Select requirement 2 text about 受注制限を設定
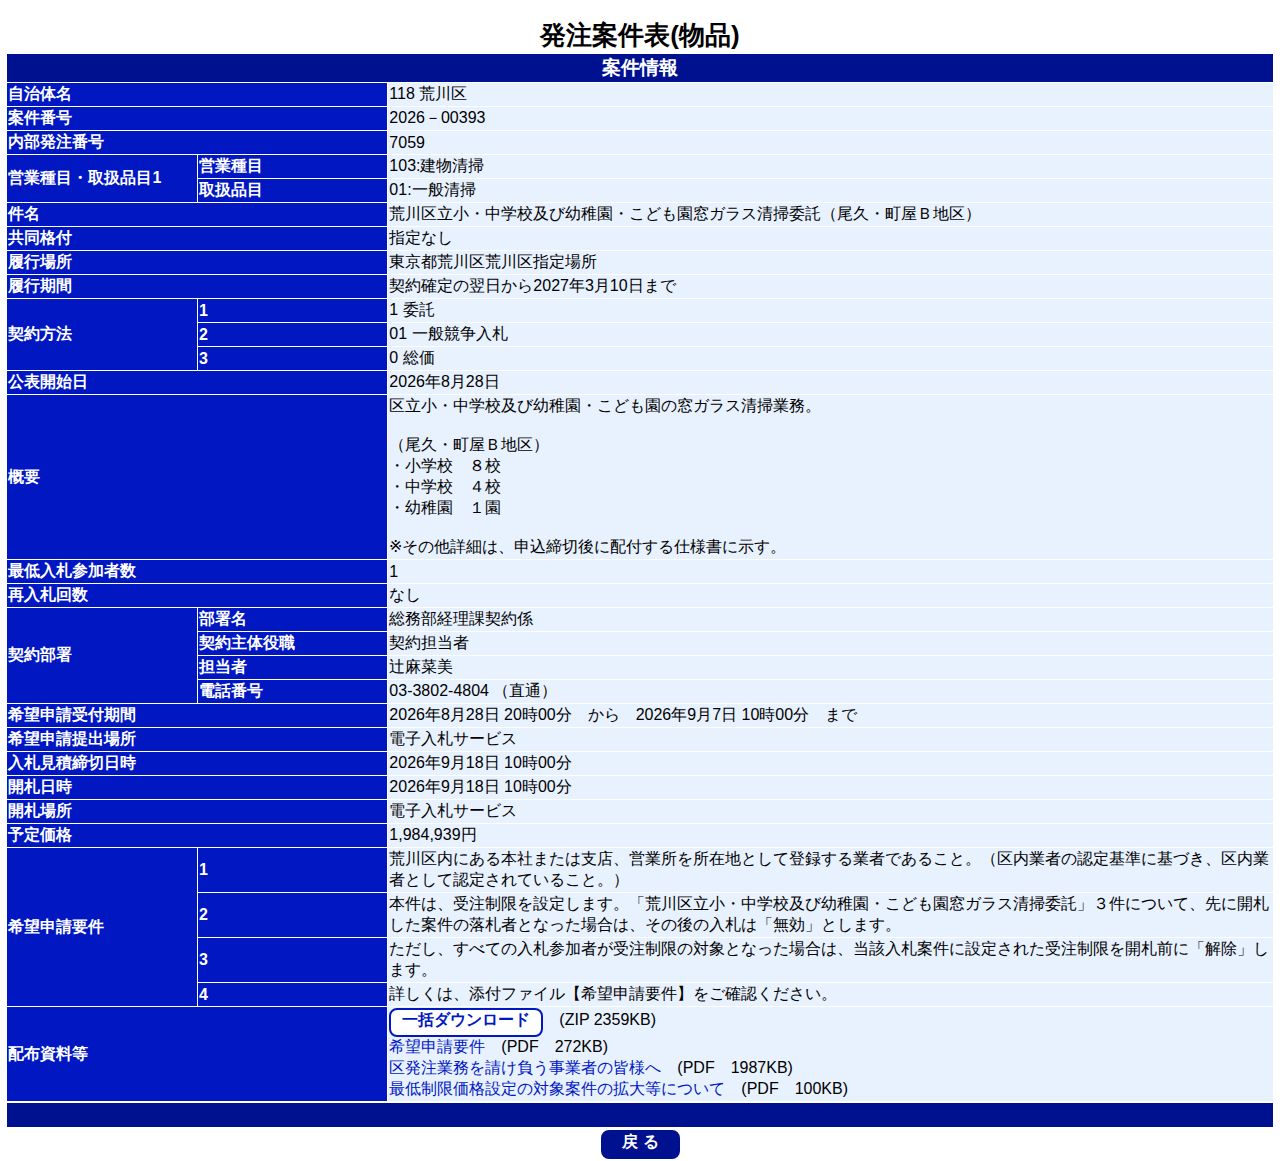Image resolution: width=1280 pixels, height=1161 pixels. 829,915
